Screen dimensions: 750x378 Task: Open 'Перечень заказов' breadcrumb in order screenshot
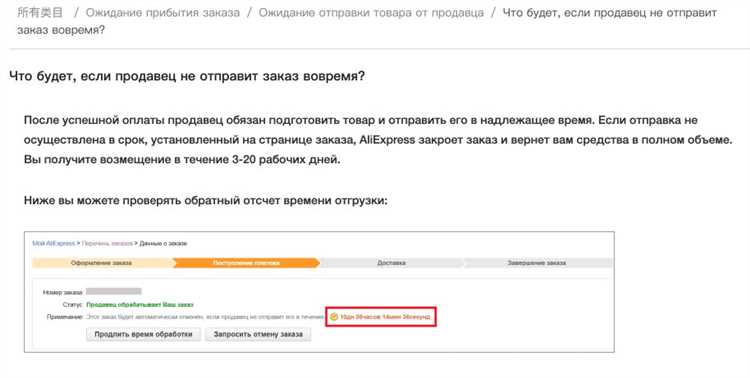[107, 243]
